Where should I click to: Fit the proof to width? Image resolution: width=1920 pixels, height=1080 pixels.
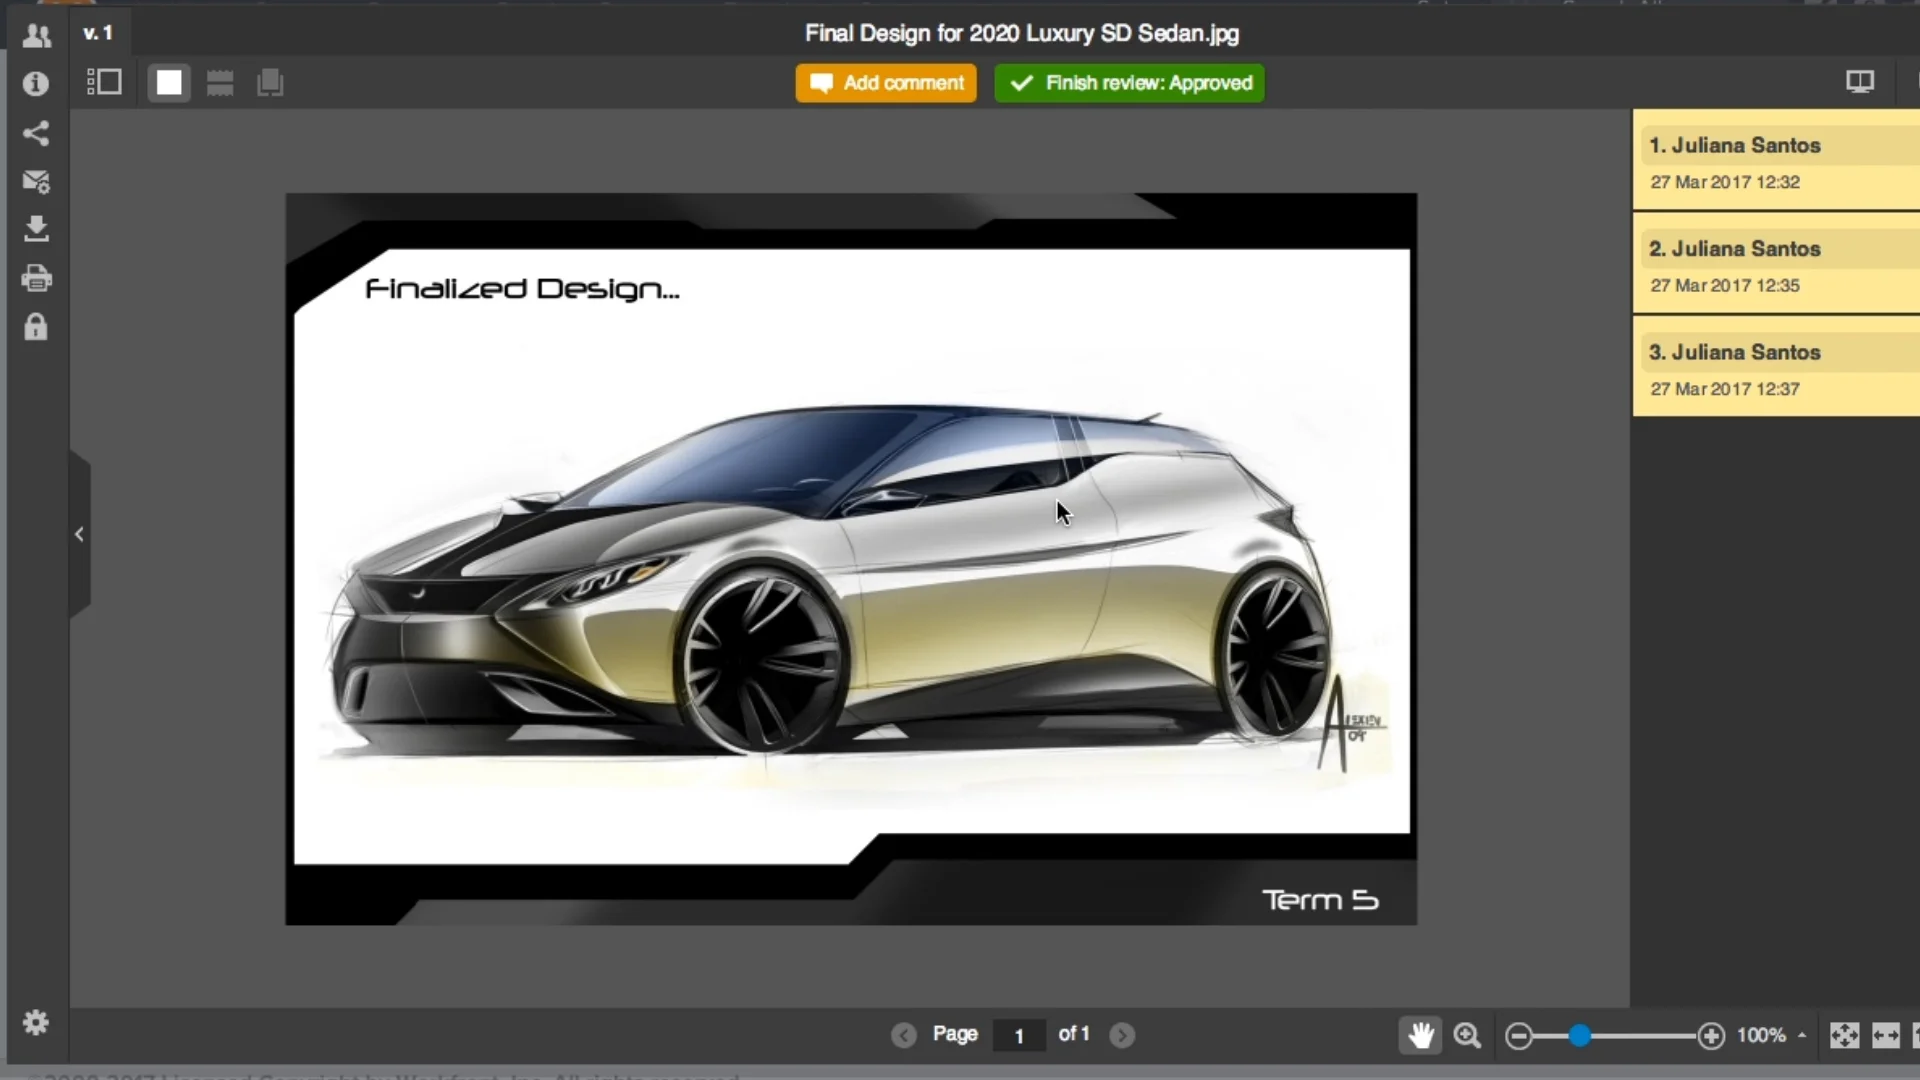[x=1886, y=1035]
